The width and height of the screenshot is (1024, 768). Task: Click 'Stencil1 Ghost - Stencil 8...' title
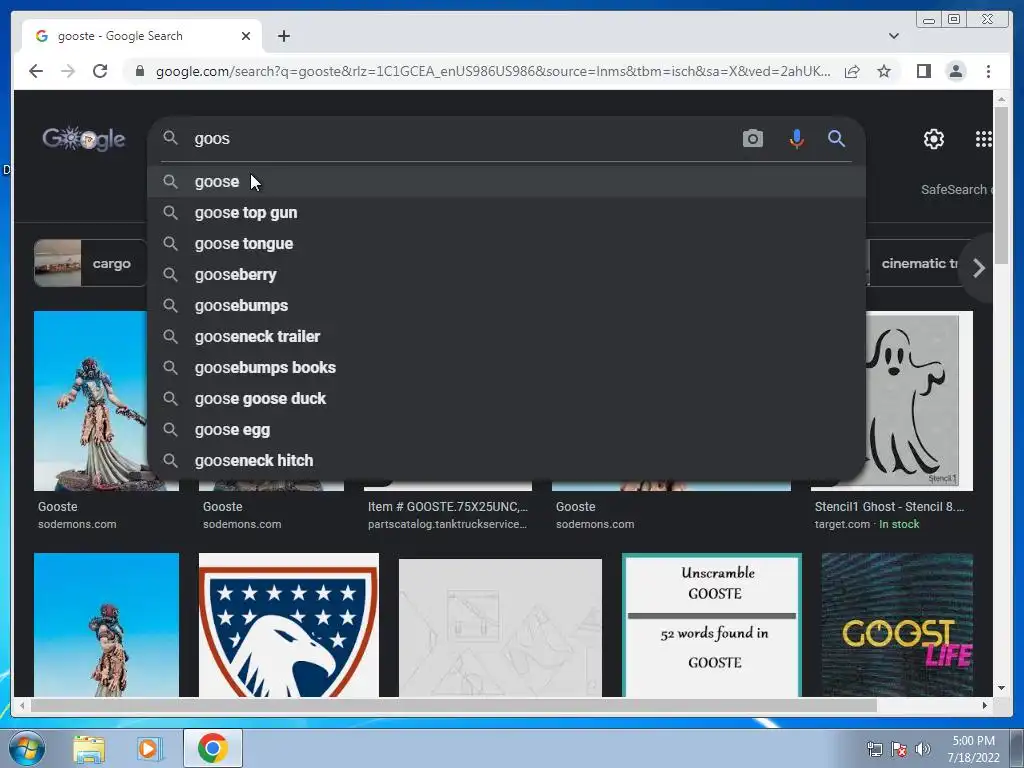[889, 506]
